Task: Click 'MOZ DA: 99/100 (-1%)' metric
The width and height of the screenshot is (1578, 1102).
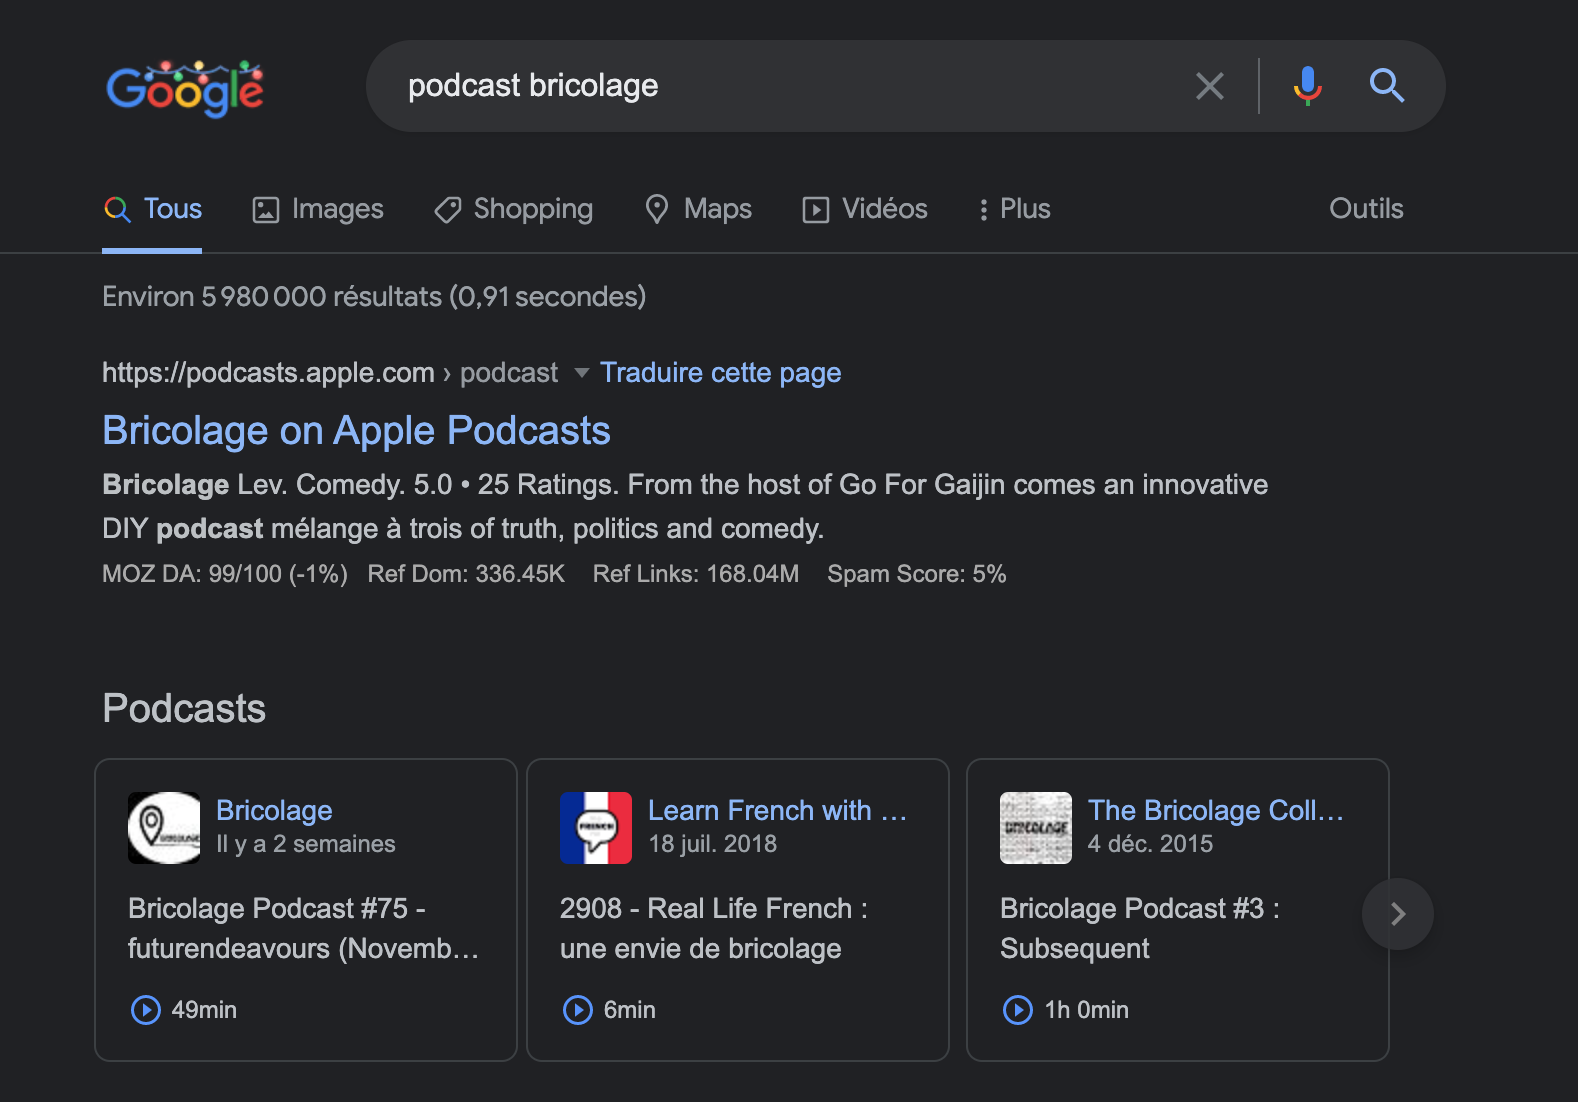Action: pos(225,574)
